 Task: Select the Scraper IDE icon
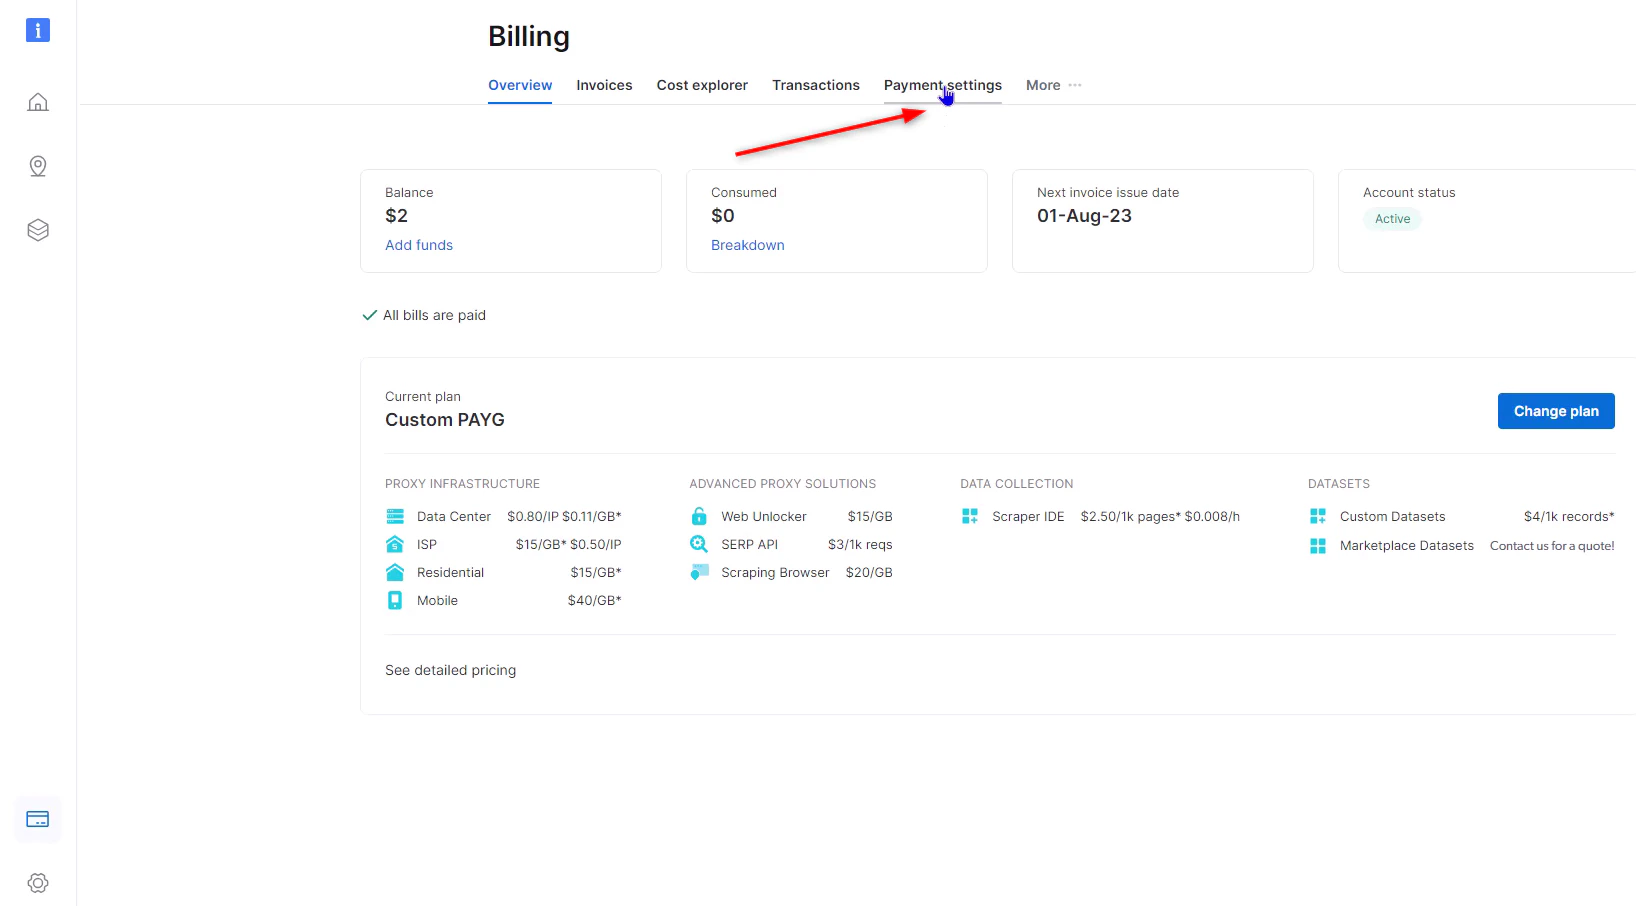coord(969,516)
